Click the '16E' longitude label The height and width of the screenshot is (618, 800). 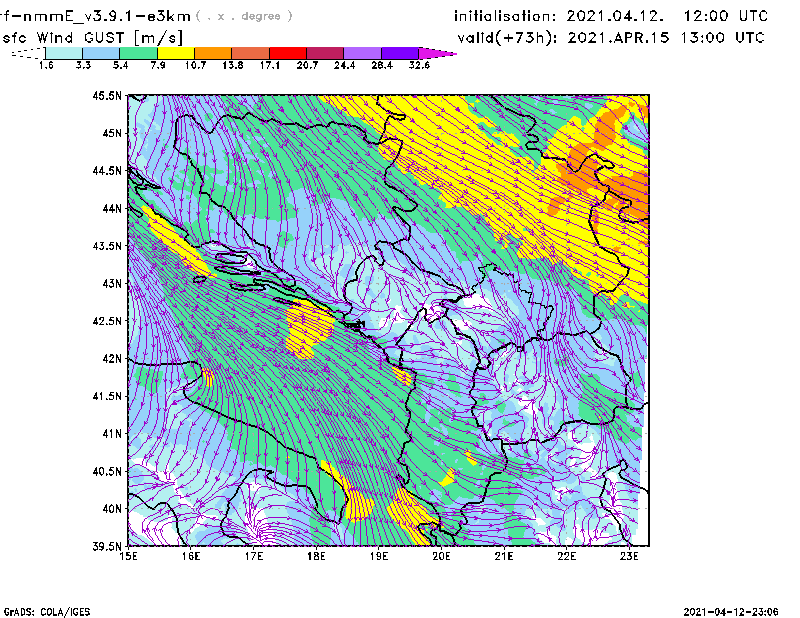tap(191, 556)
